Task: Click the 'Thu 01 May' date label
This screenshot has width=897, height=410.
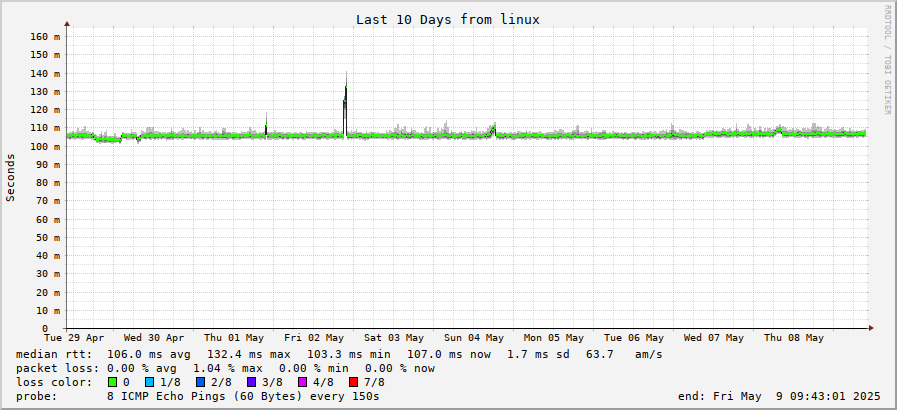Action: point(234,337)
